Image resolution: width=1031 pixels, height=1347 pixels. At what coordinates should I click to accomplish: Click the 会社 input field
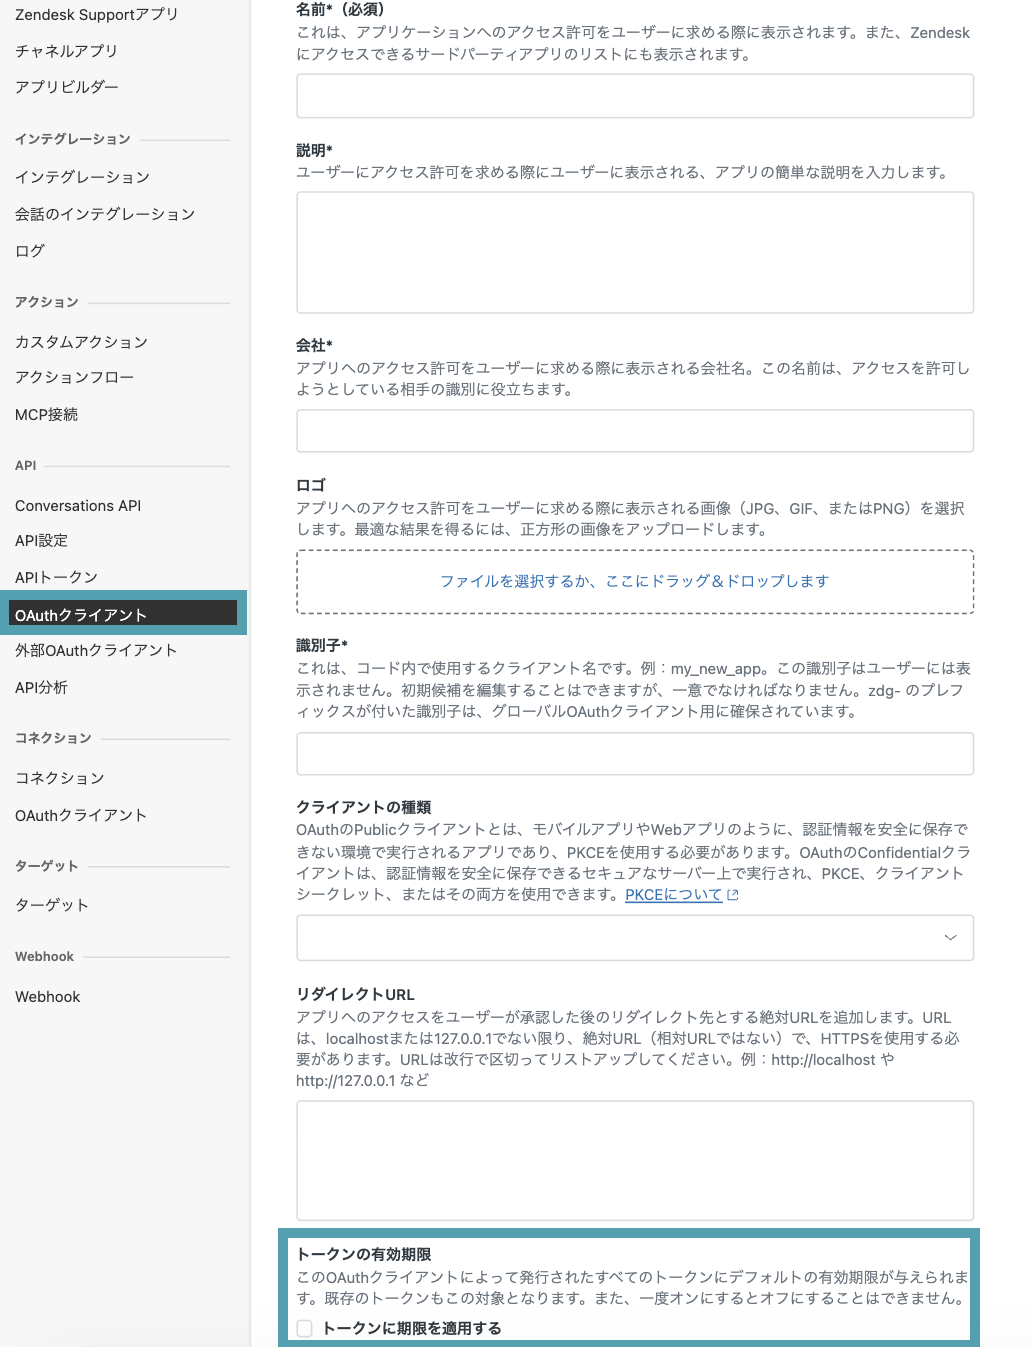pos(635,431)
